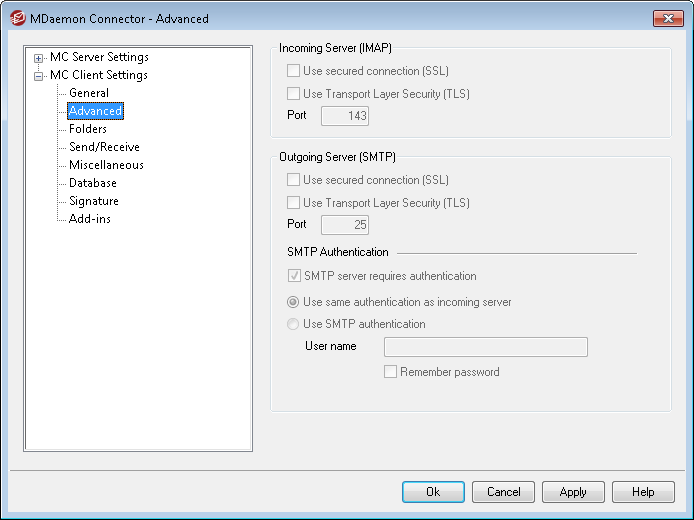
Task: Close the MDaemon Connector dialog
Action: pyautogui.click(x=668, y=18)
